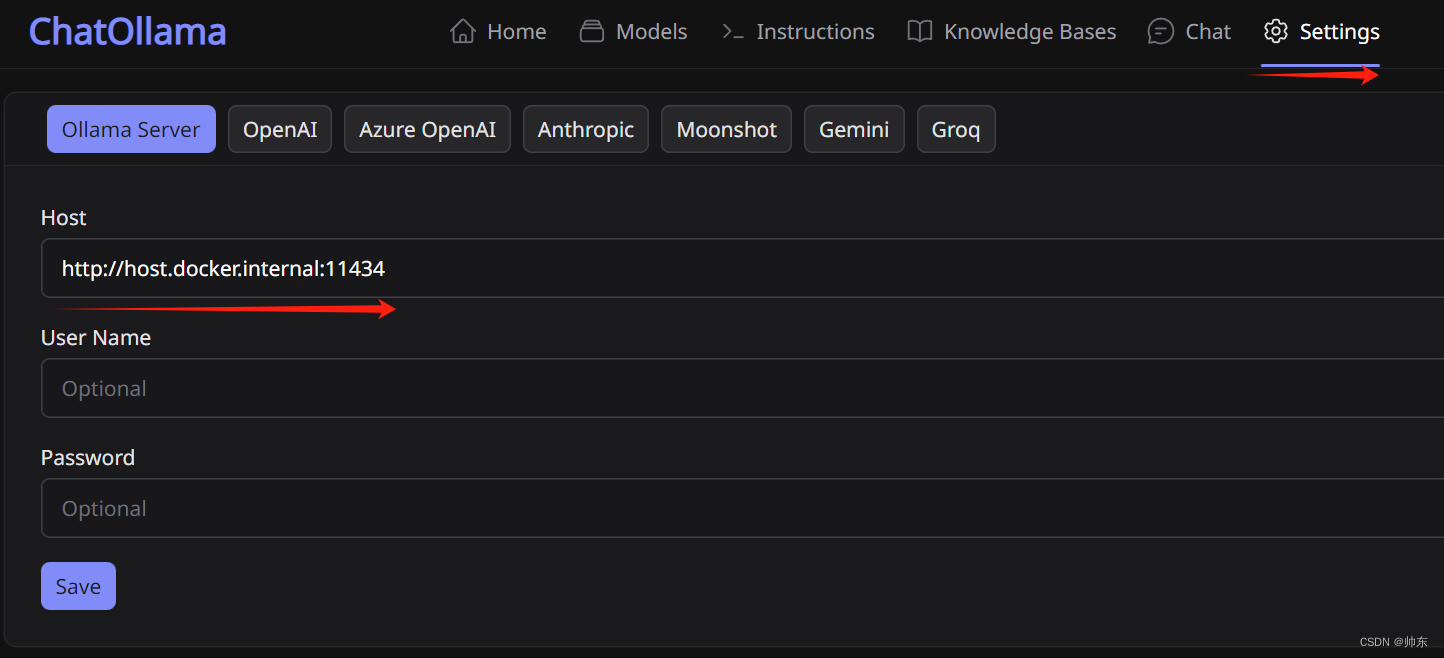Click the ChatOllama logo
Screen dimensions: 1444x658
pyautogui.click(x=127, y=32)
